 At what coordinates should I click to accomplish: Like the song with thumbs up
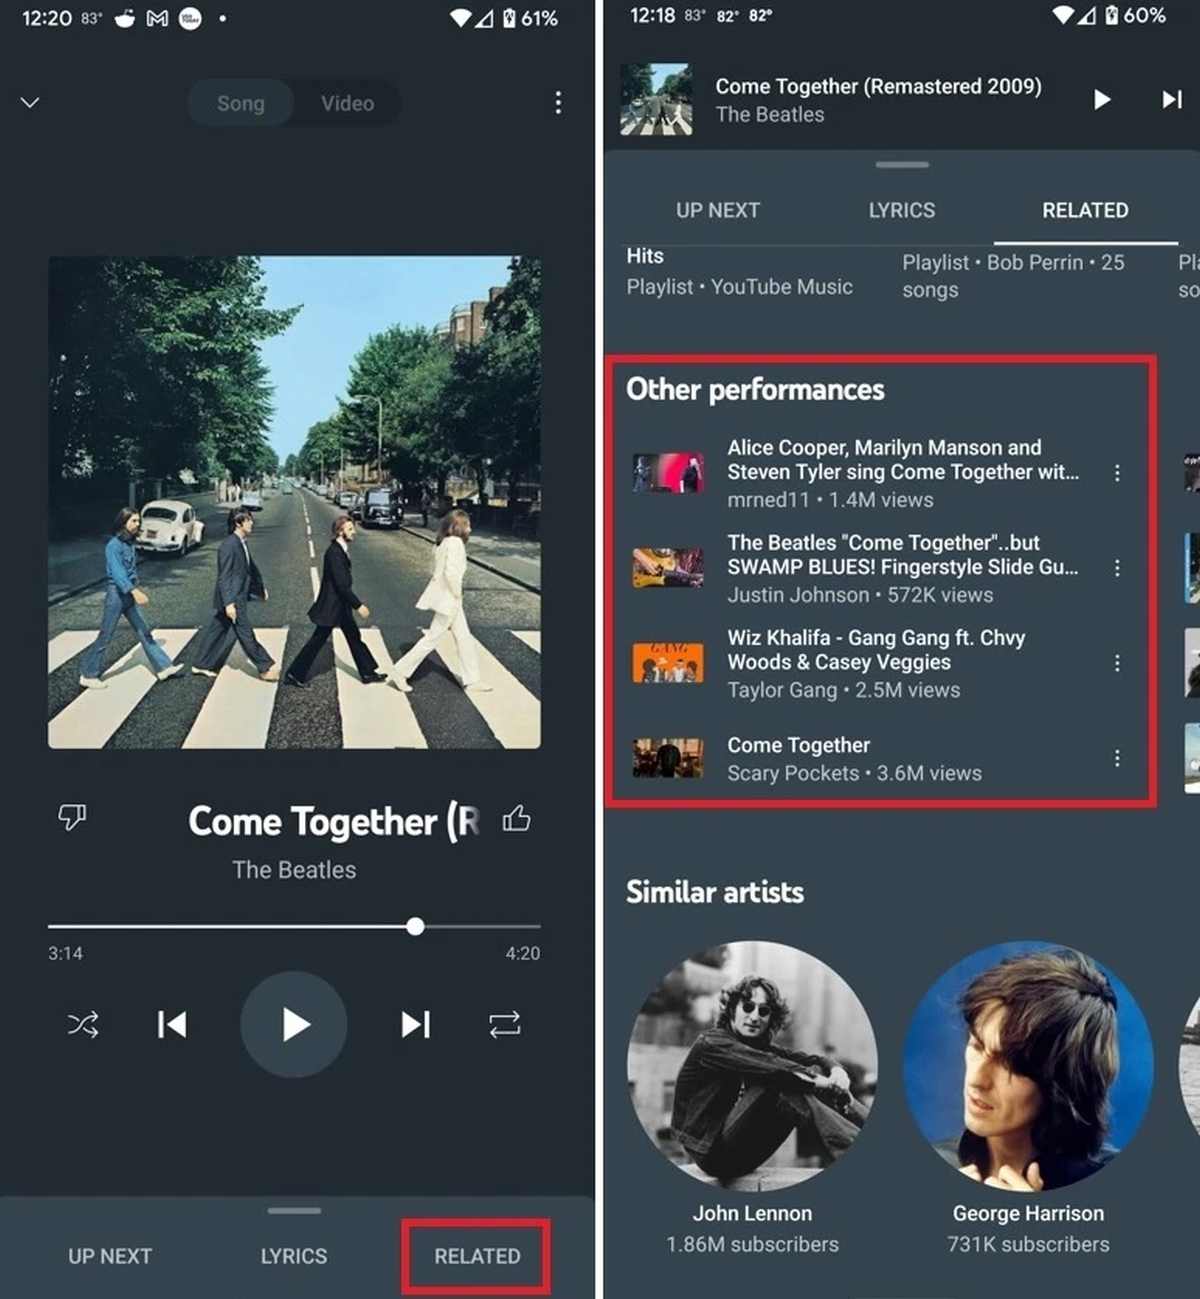click(517, 819)
